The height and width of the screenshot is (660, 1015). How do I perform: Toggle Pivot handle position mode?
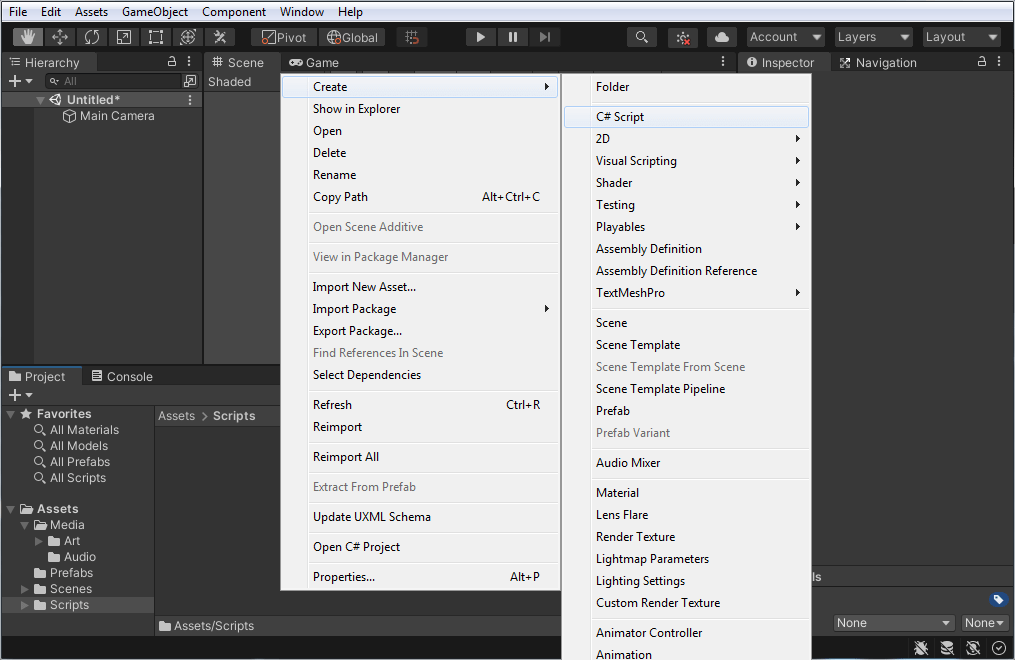(284, 36)
